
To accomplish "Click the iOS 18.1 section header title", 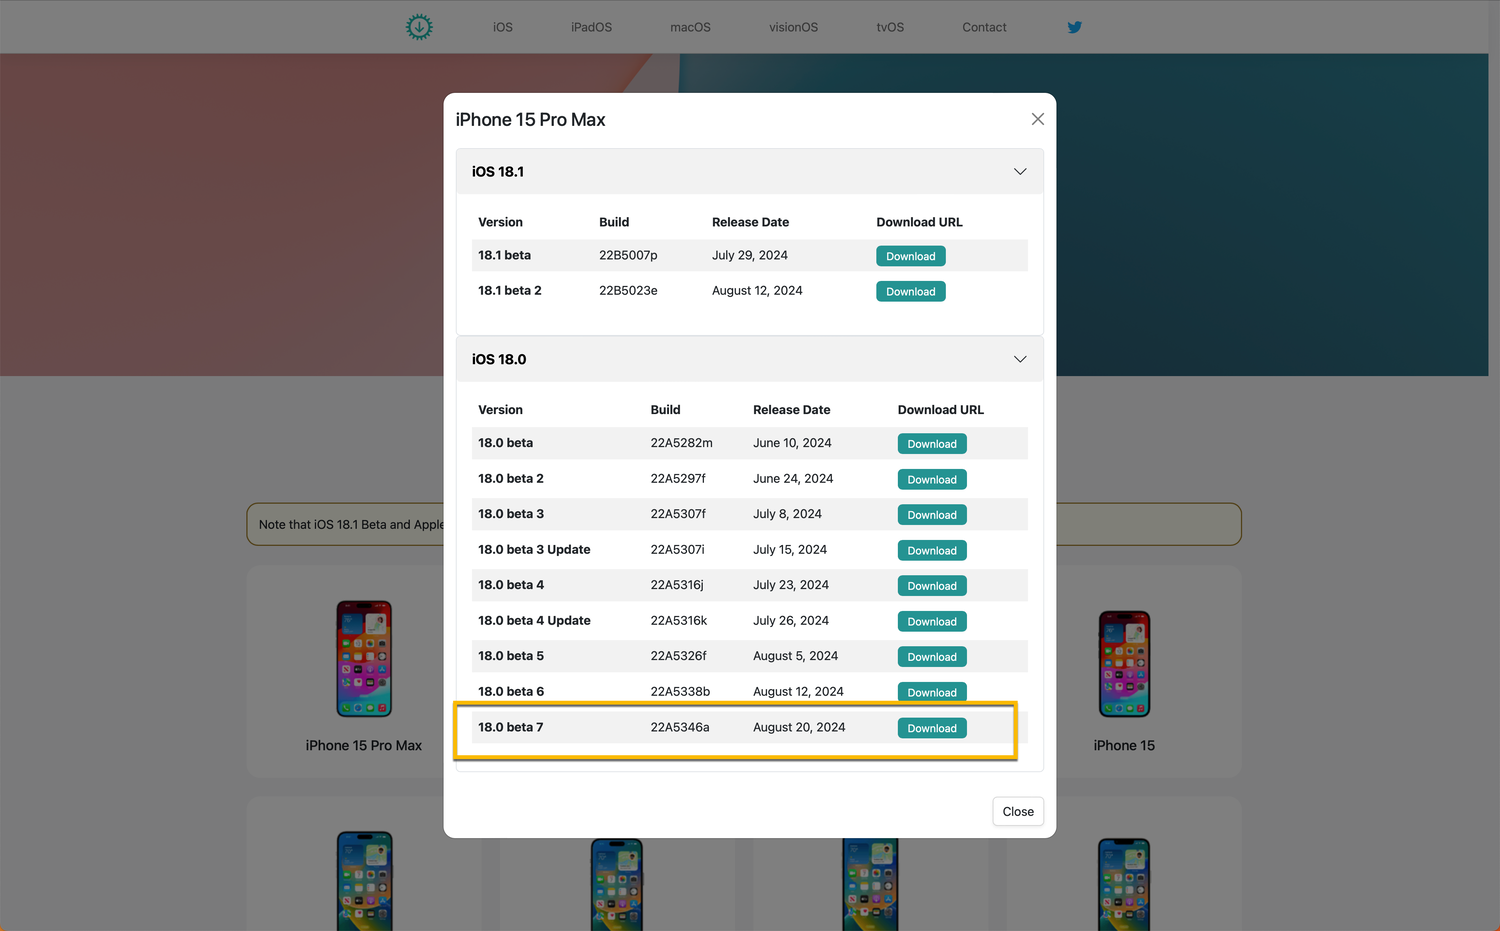I will coord(498,171).
